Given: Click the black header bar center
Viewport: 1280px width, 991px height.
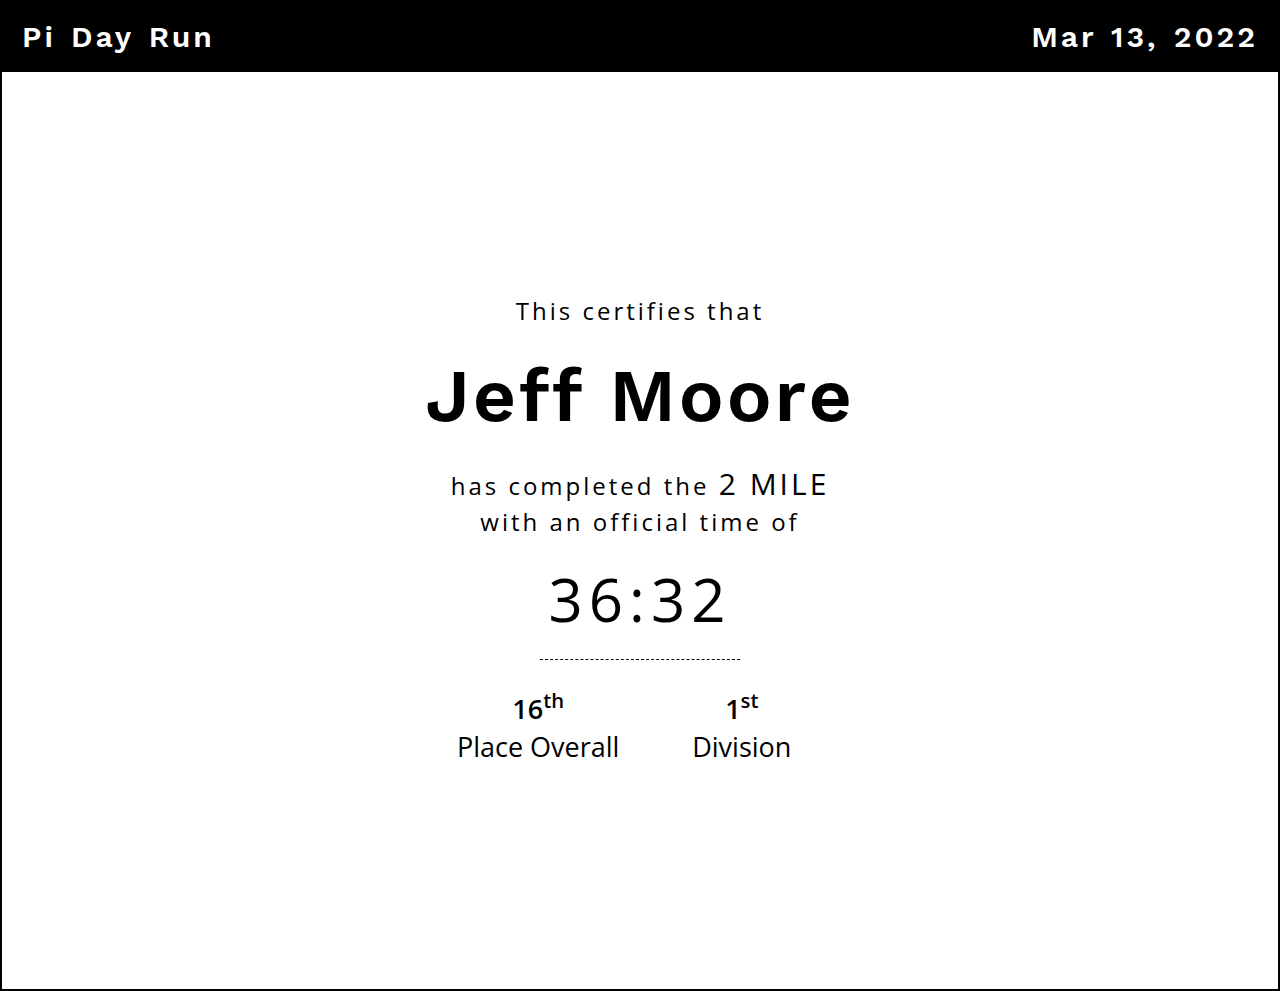Looking at the screenshot, I should [x=640, y=36].
